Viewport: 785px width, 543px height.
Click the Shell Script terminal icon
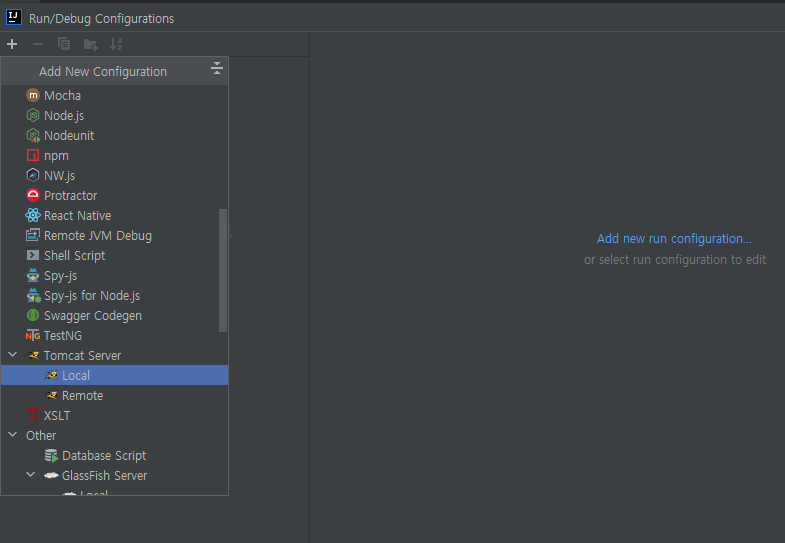click(x=33, y=255)
